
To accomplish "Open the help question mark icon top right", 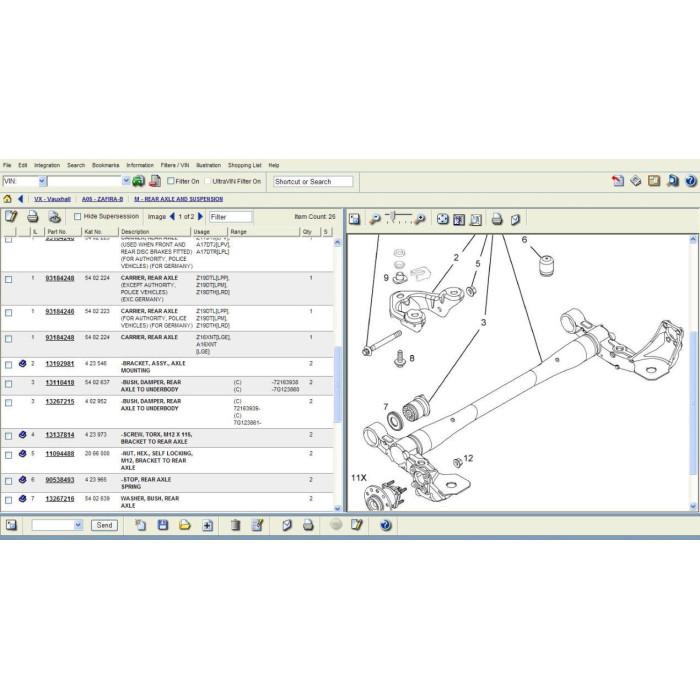I will click(691, 181).
